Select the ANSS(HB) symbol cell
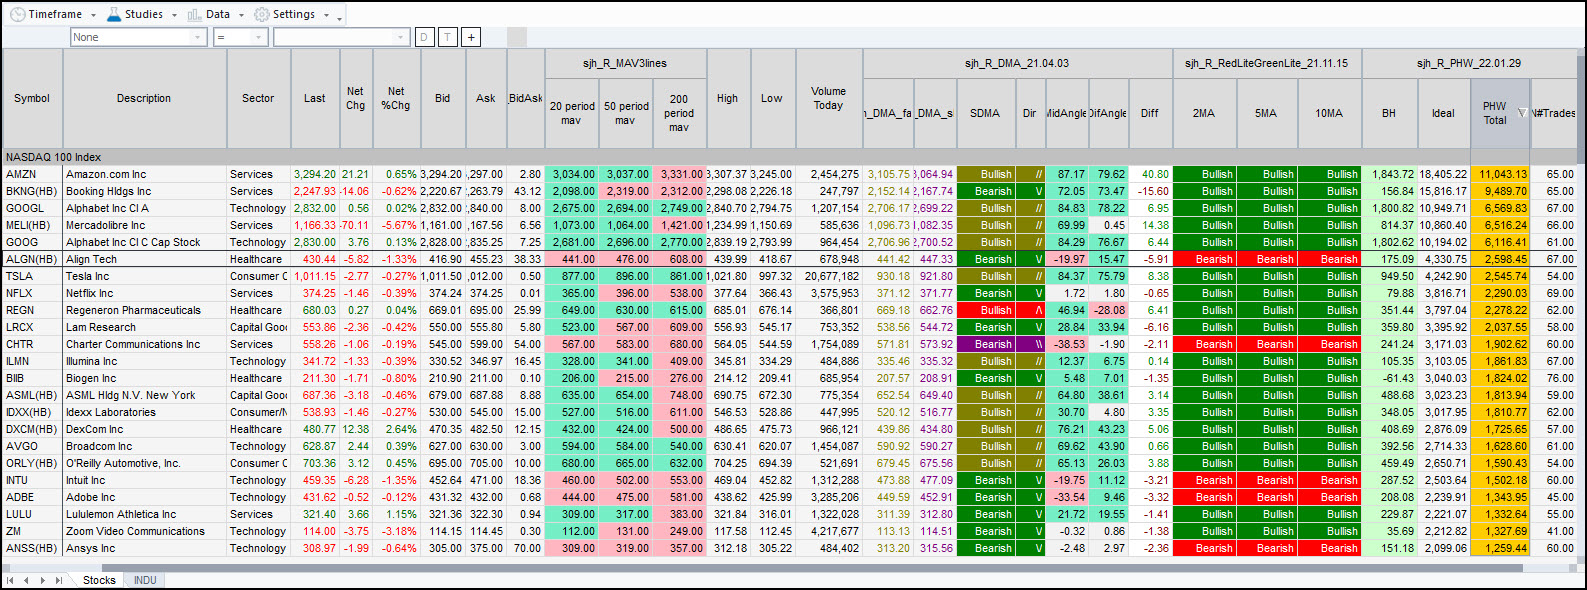 pyautogui.click(x=32, y=548)
